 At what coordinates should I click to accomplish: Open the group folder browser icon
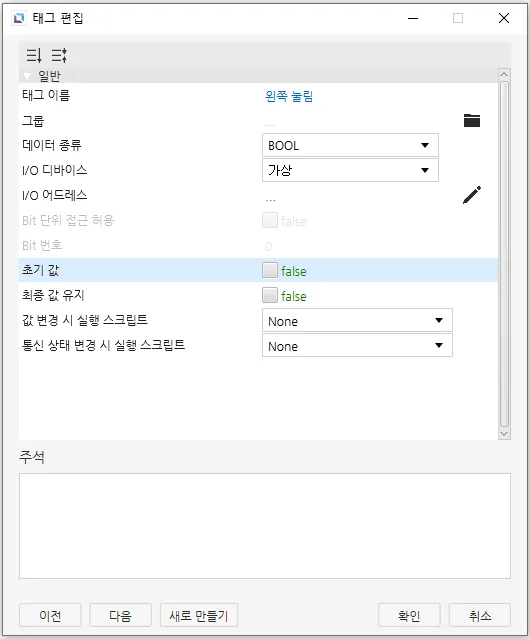click(x=472, y=120)
